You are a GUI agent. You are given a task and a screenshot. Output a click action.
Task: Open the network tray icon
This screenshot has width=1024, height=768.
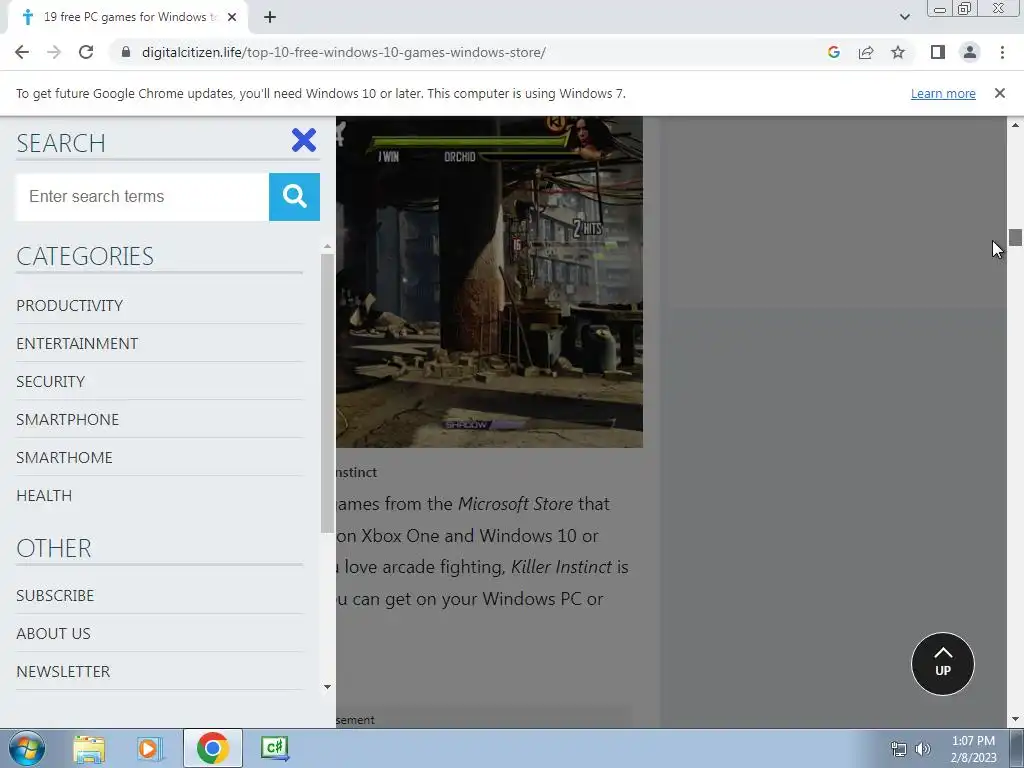point(899,749)
